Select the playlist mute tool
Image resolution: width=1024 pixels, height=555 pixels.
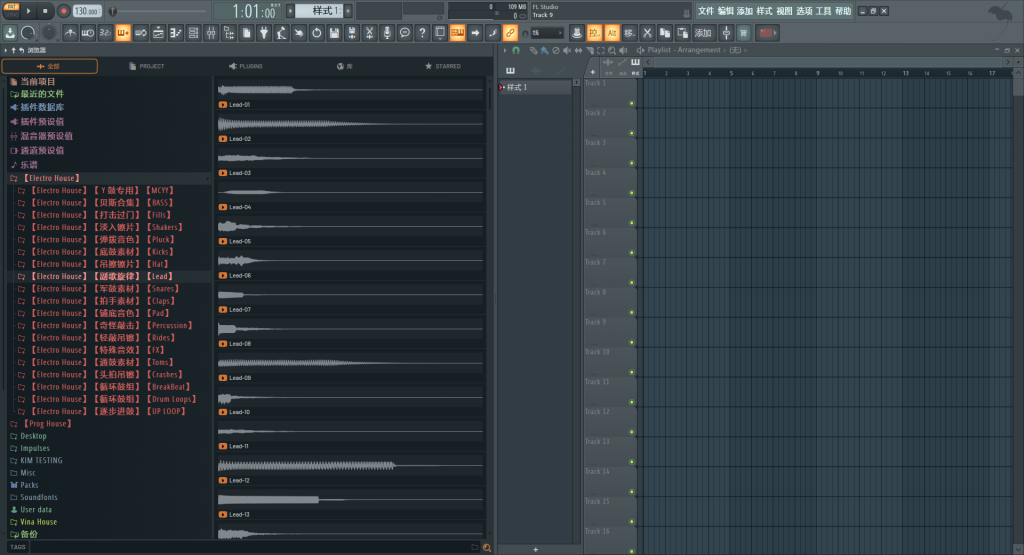567,50
